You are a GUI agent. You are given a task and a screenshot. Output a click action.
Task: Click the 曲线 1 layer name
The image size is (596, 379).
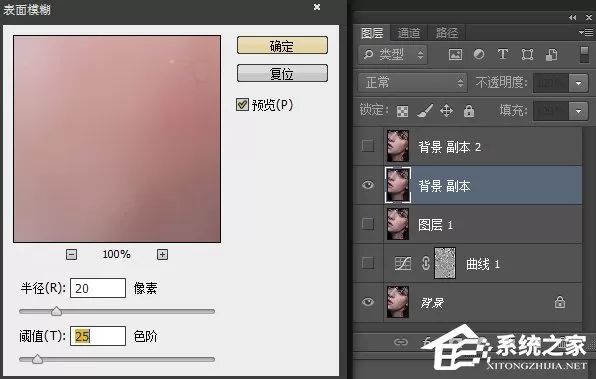click(483, 263)
